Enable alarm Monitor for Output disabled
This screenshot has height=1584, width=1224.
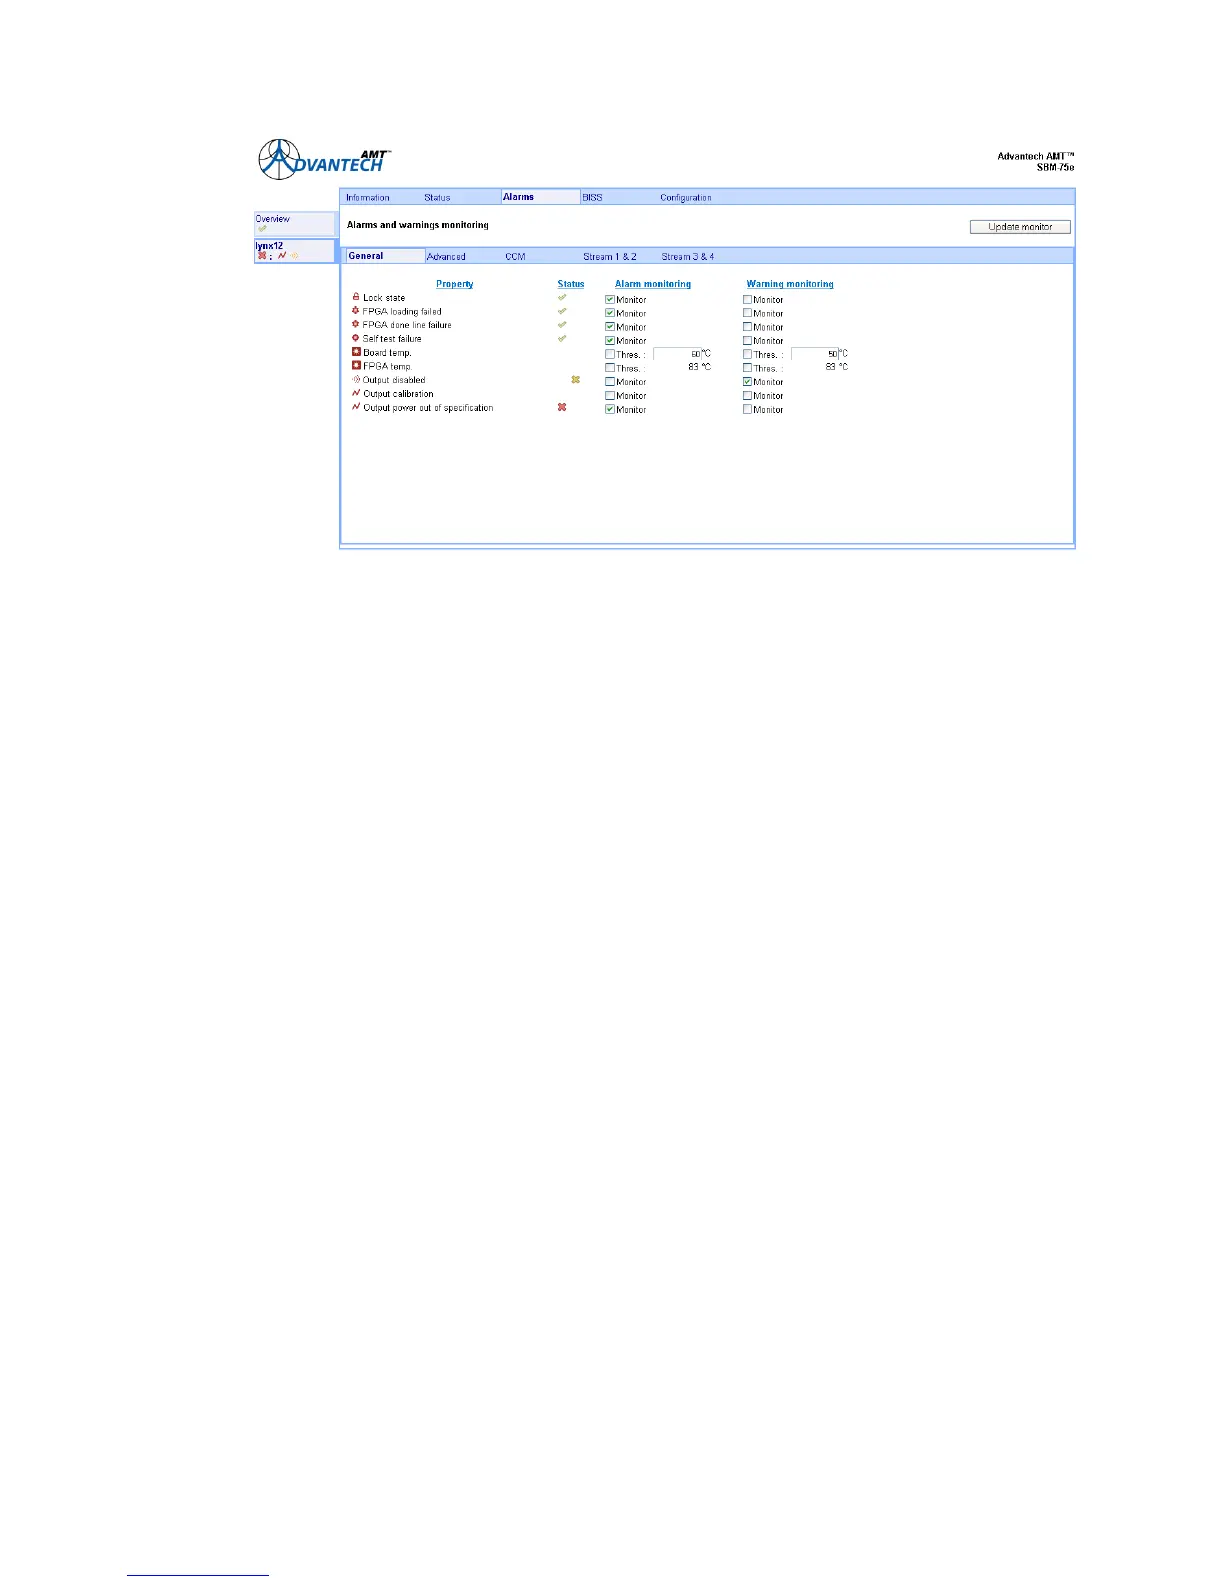(610, 382)
